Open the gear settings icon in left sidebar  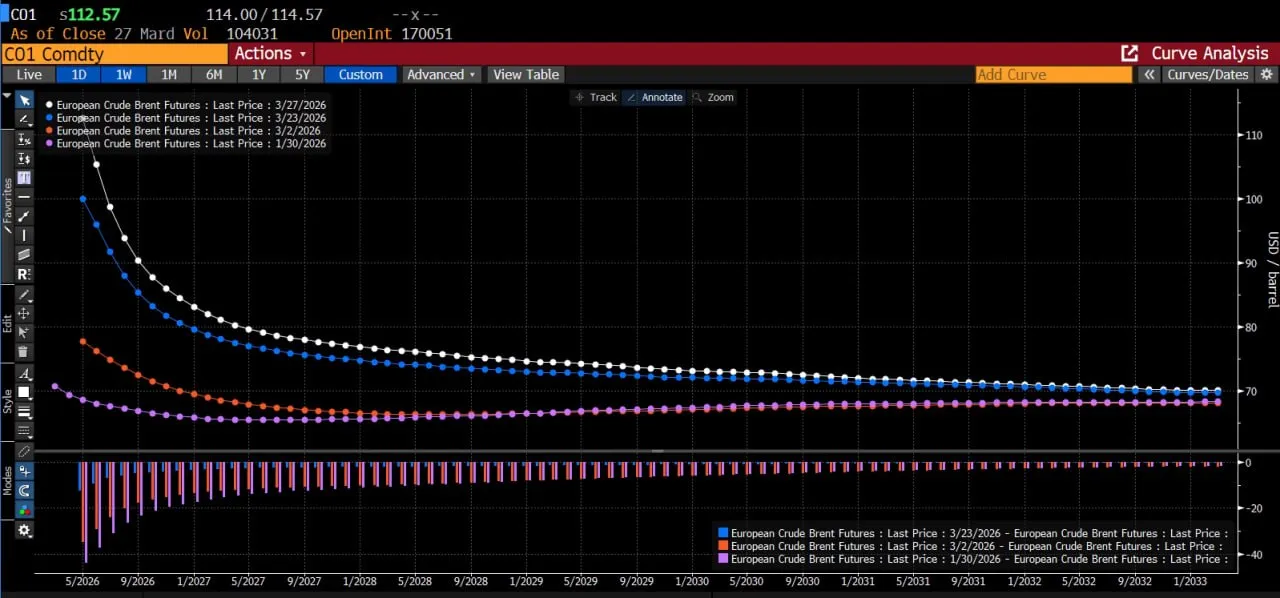point(24,530)
